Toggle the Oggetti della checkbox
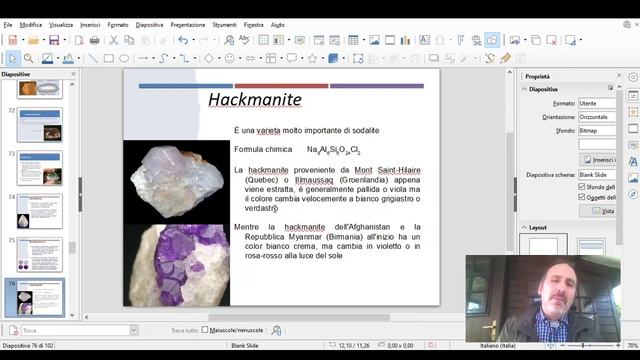This screenshot has height=360, width=640. [582, 197]
